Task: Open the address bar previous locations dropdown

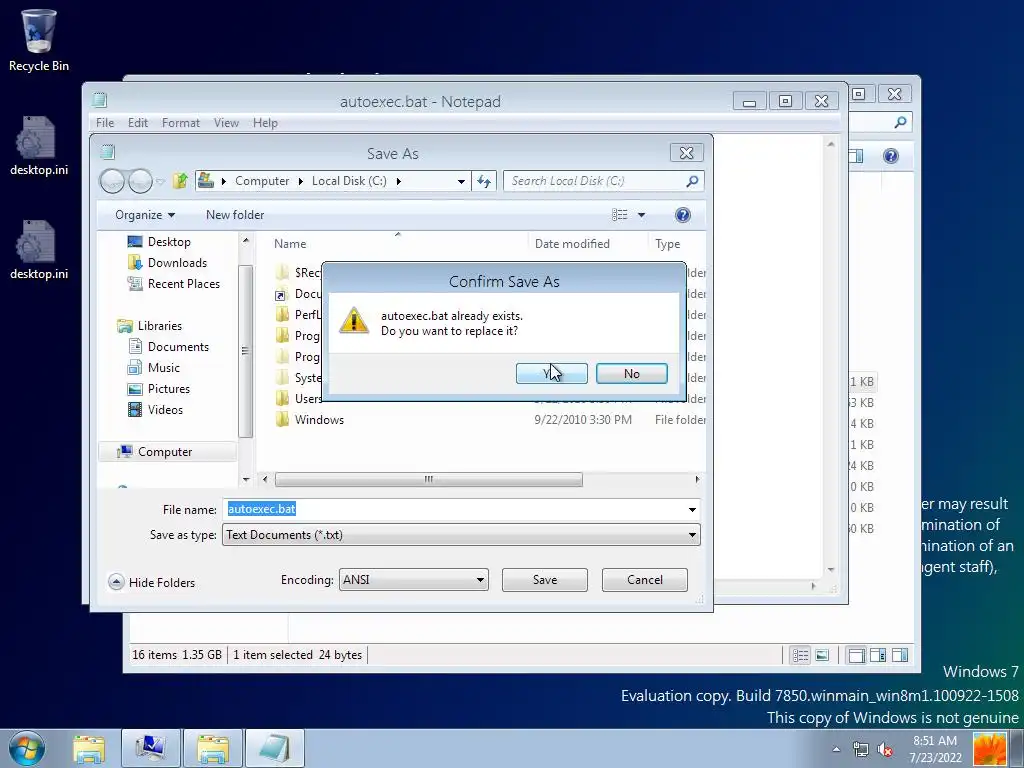Action: coord(461,181)
